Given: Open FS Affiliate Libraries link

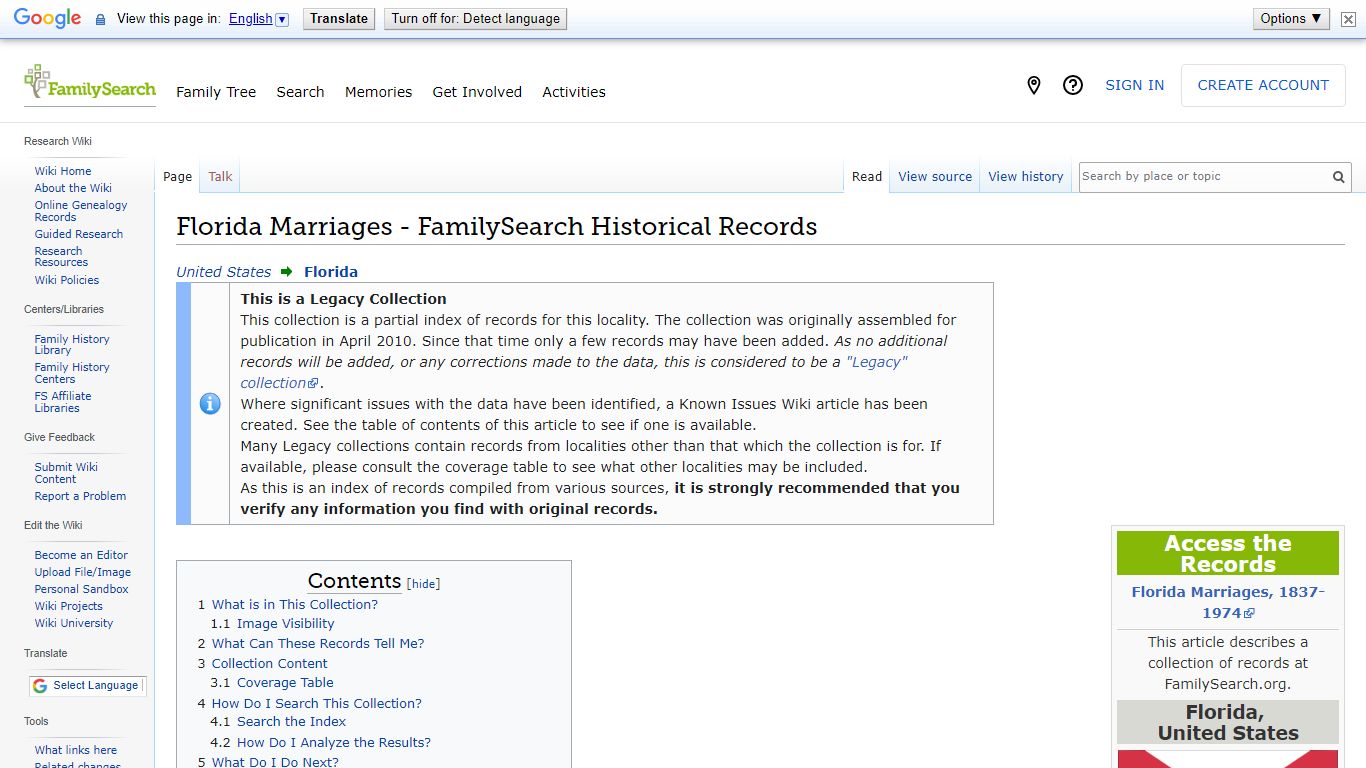Looking at the screenshot, I should pyautogui.click(x=63, y=402).
